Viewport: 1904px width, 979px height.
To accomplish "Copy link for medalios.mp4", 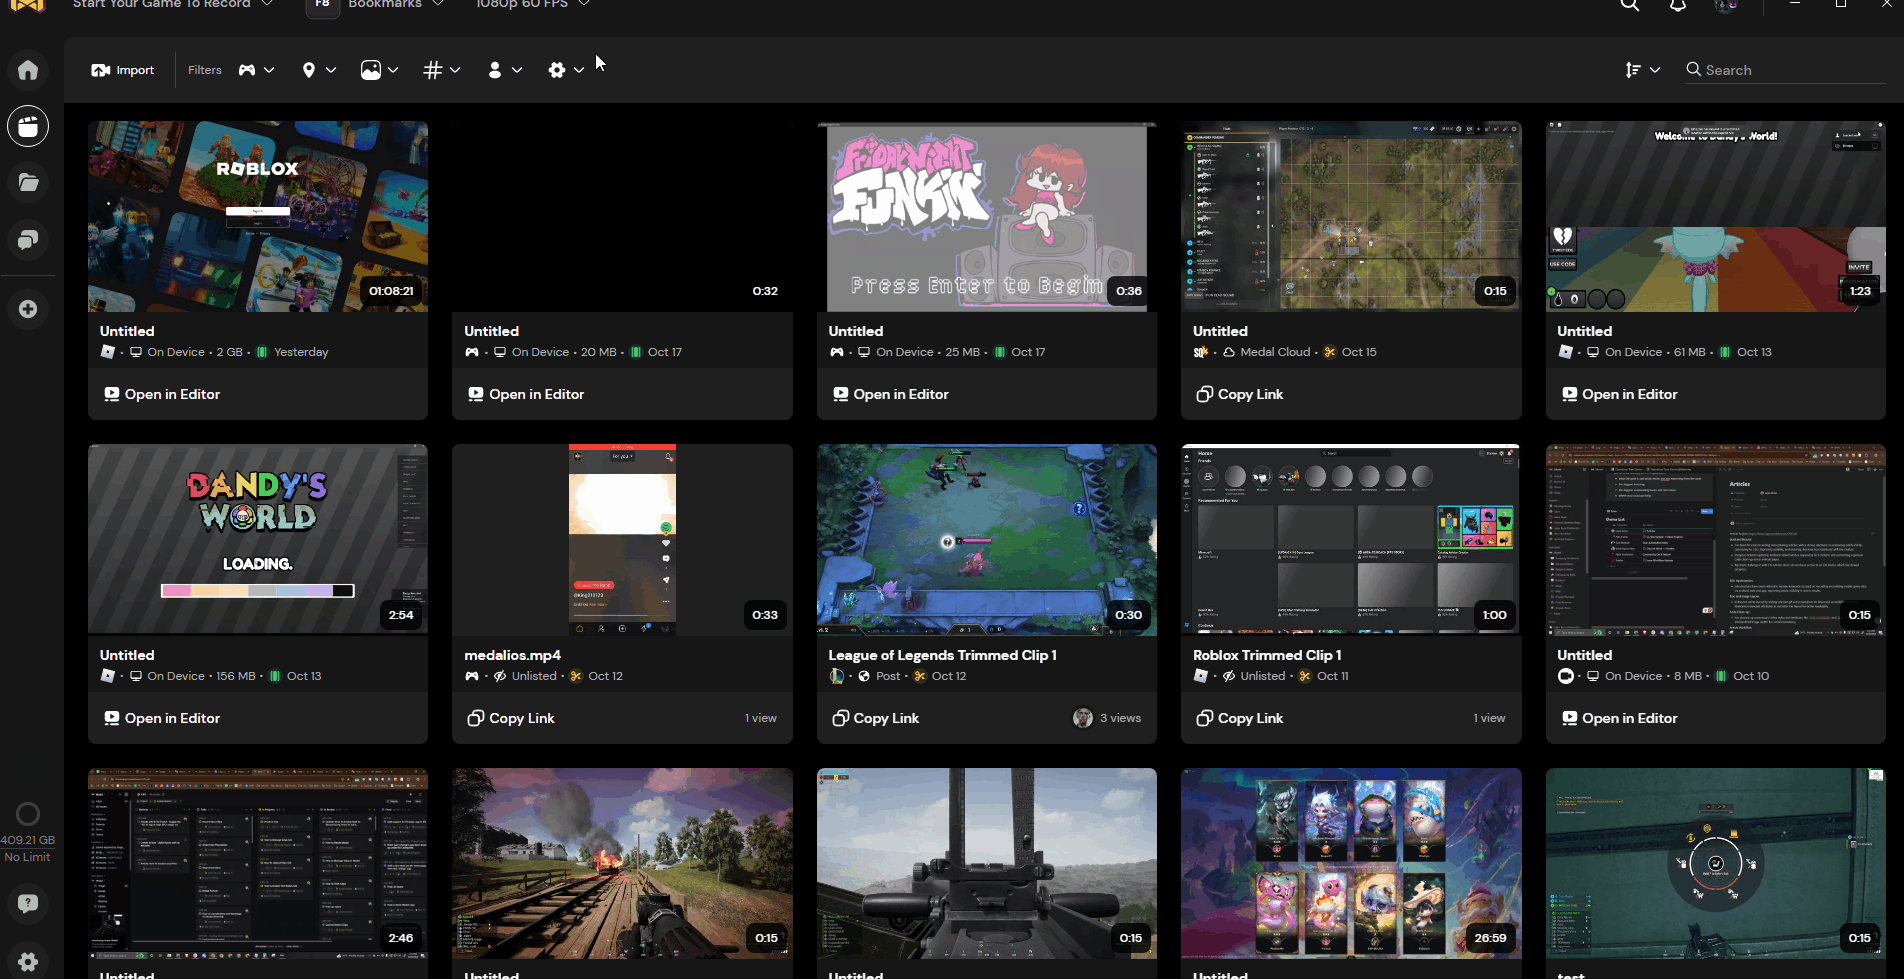I will pos(511,718).
